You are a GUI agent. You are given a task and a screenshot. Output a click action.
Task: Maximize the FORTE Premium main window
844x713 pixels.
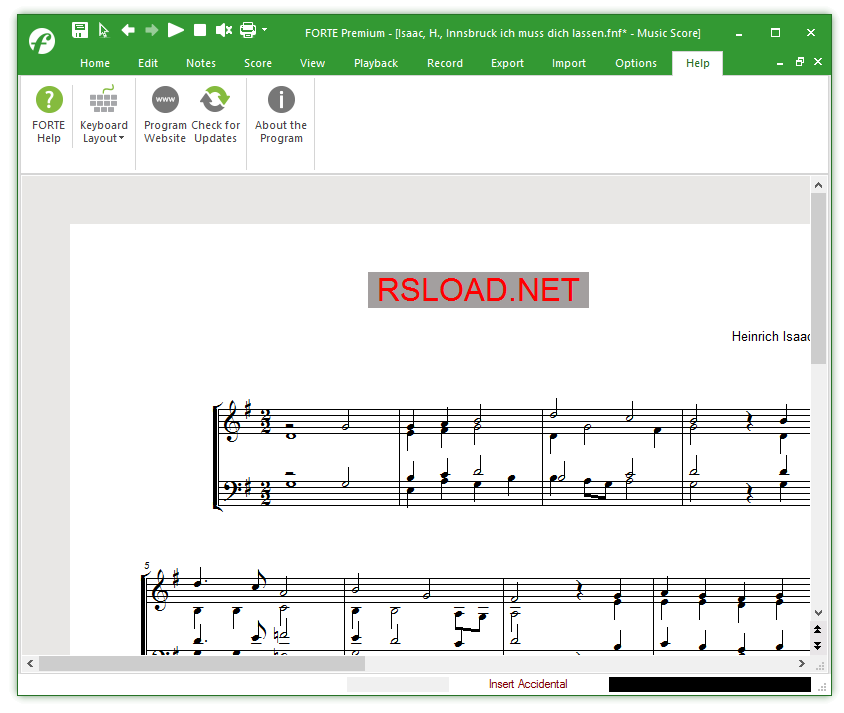(x=775, y=33)
